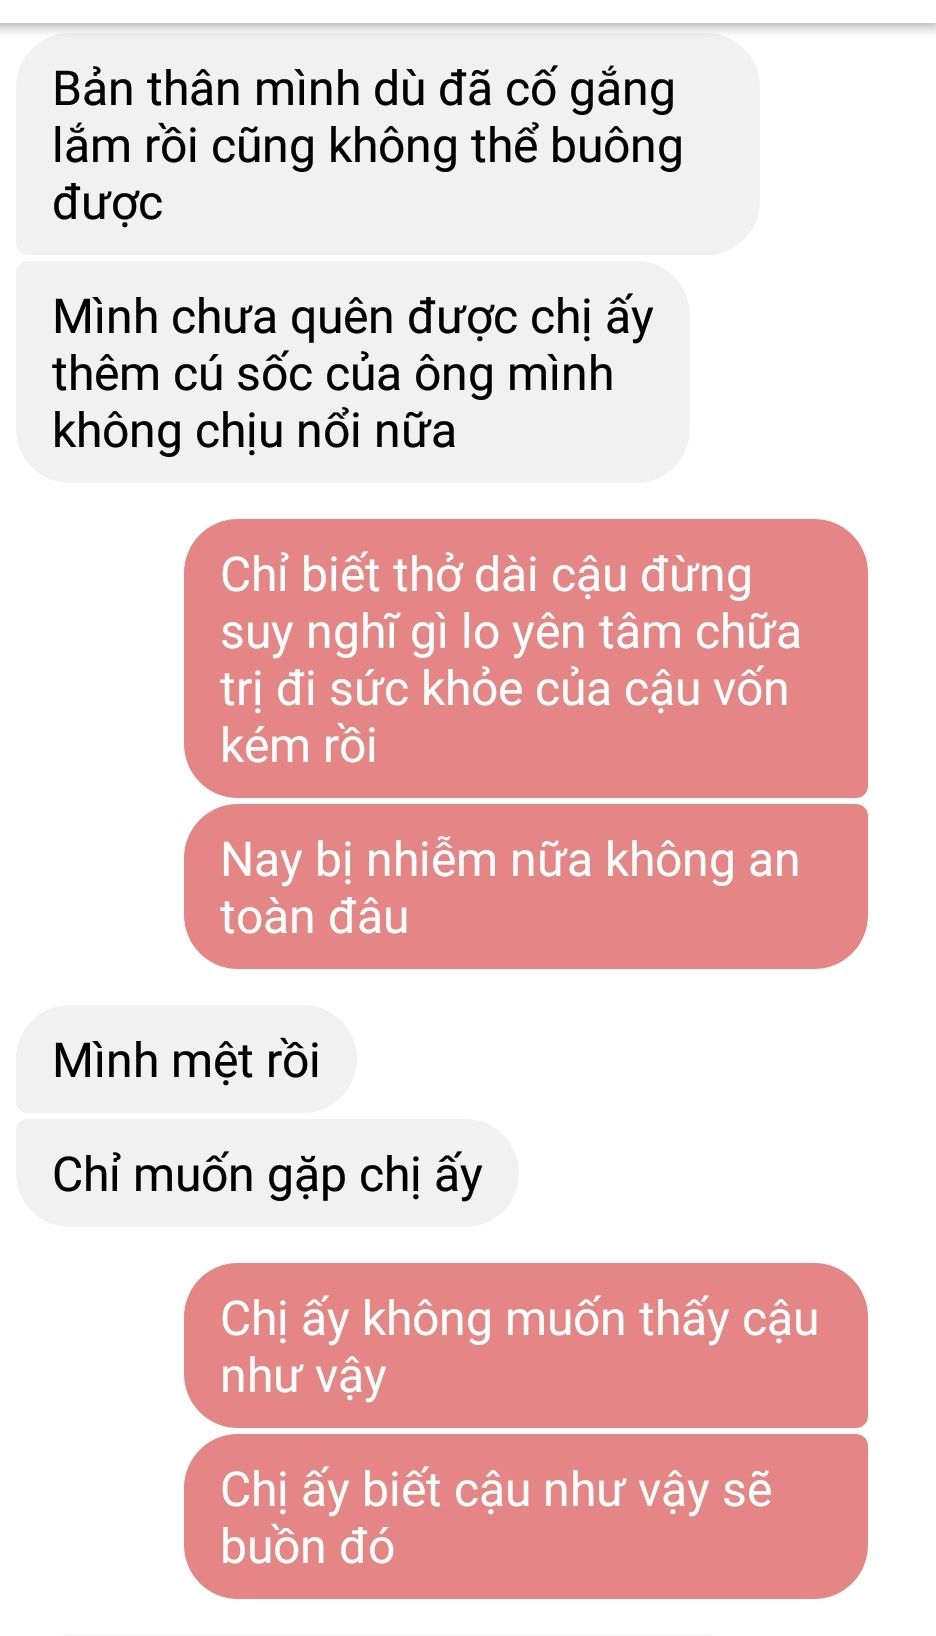Tap pink message "Chị ấy biết cậu như vậy"
936x1636 pixels.
coord(526,1516)
